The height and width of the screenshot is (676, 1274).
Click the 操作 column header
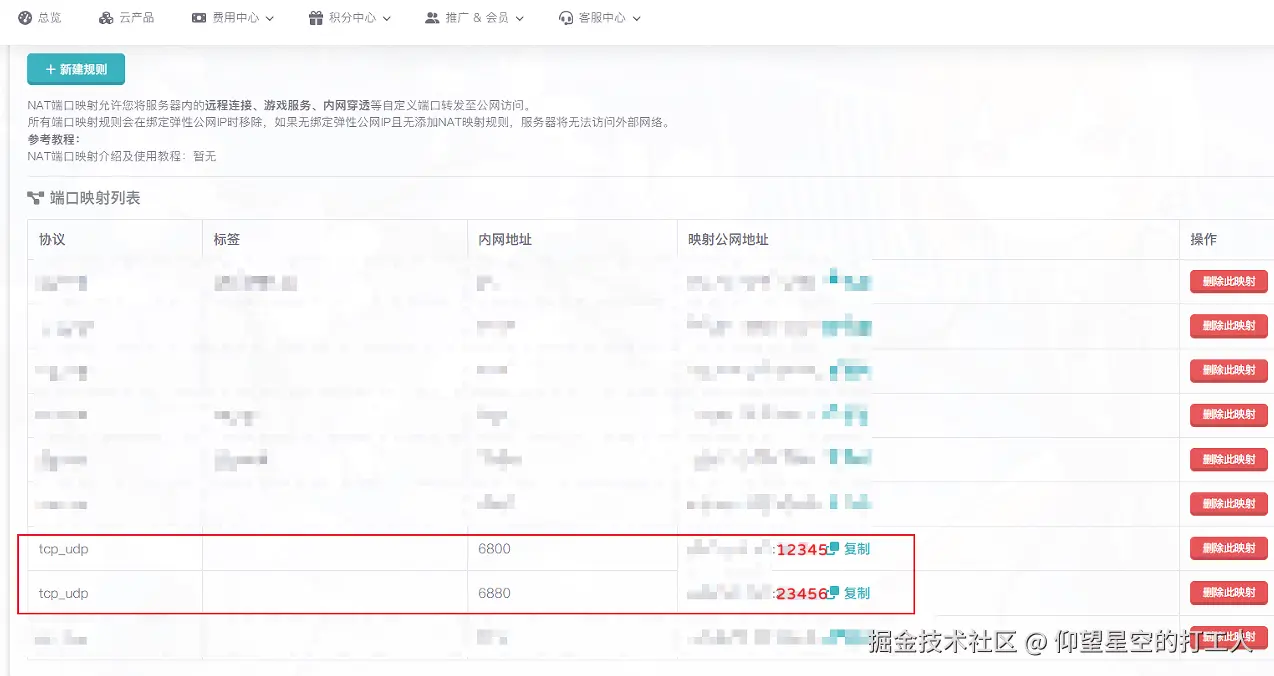(x=1203, y=239)
